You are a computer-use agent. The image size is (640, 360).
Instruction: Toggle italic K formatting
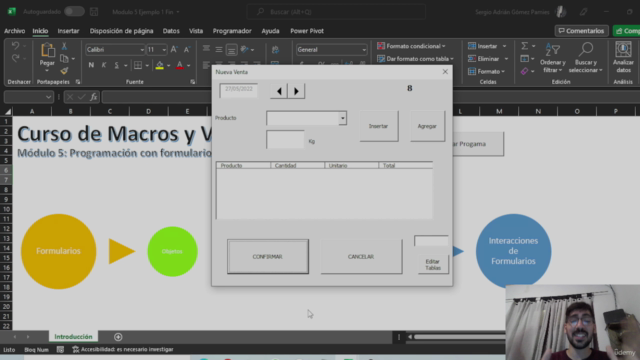104,65
